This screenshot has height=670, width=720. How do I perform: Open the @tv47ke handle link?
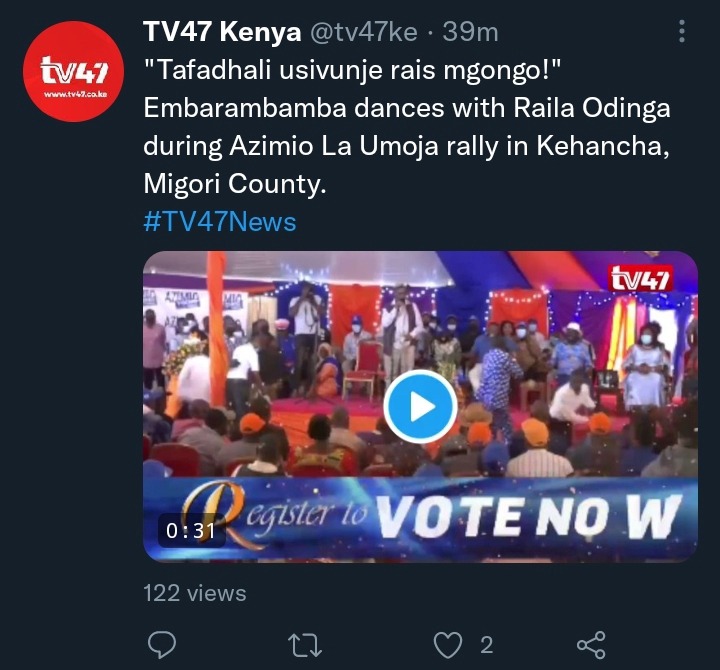pos(364,32)
